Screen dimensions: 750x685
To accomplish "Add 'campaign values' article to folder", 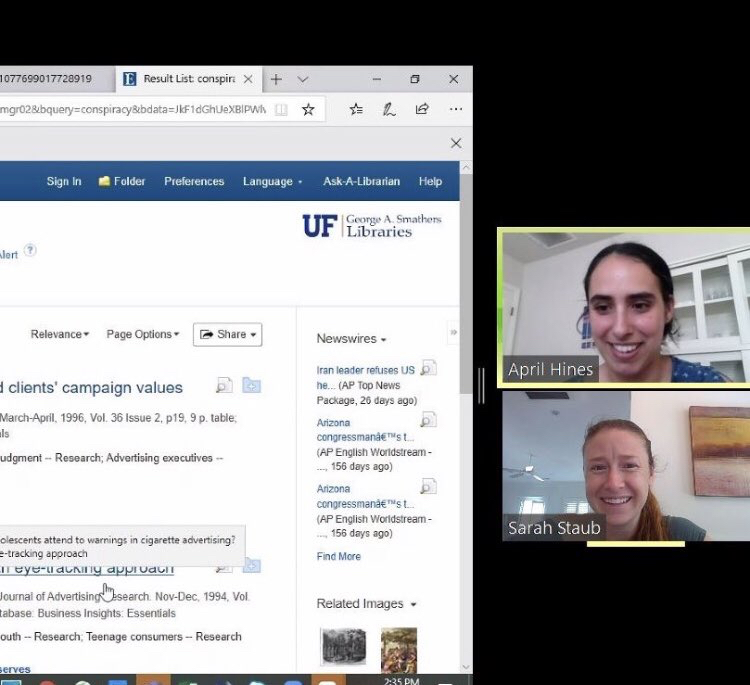I will pyautogui.click(x=251, y=386).
